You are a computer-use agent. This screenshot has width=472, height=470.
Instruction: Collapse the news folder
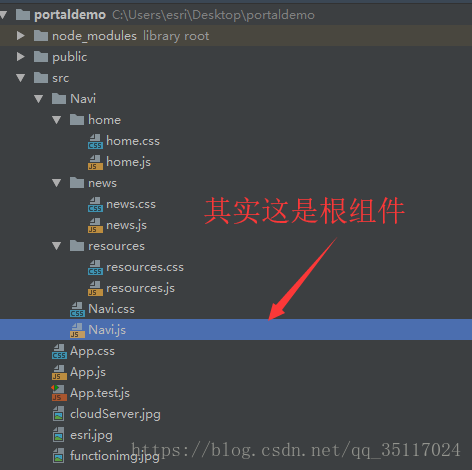[57, 183]
